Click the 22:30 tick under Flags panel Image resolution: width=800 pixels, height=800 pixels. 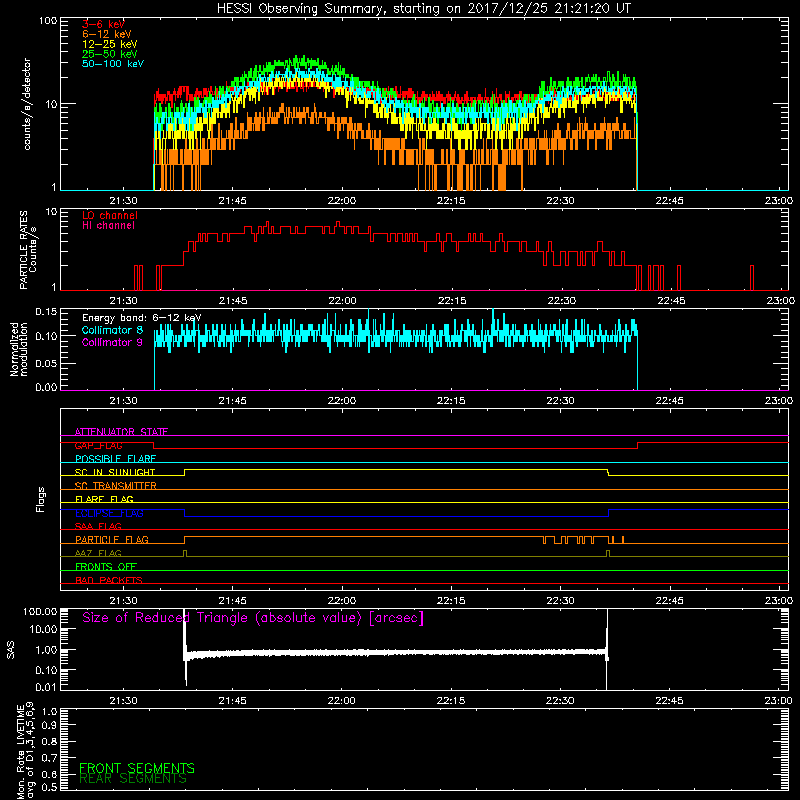point(560,601)
